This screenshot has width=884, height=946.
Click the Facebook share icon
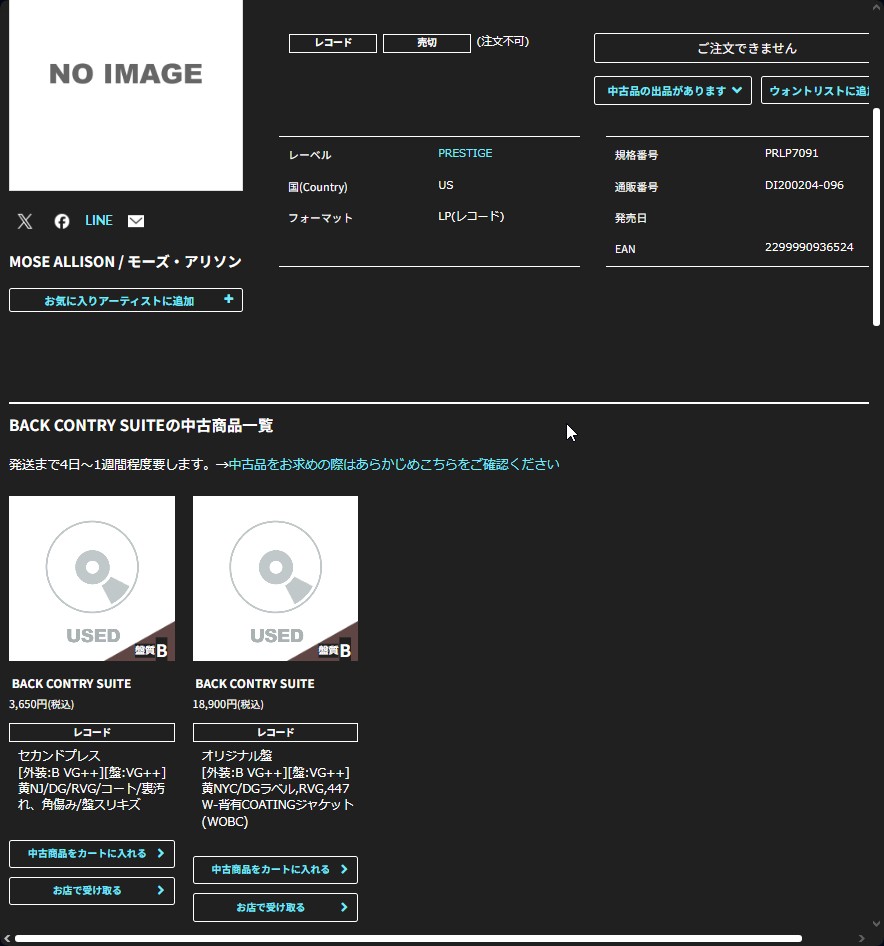(x=62, y=221)
